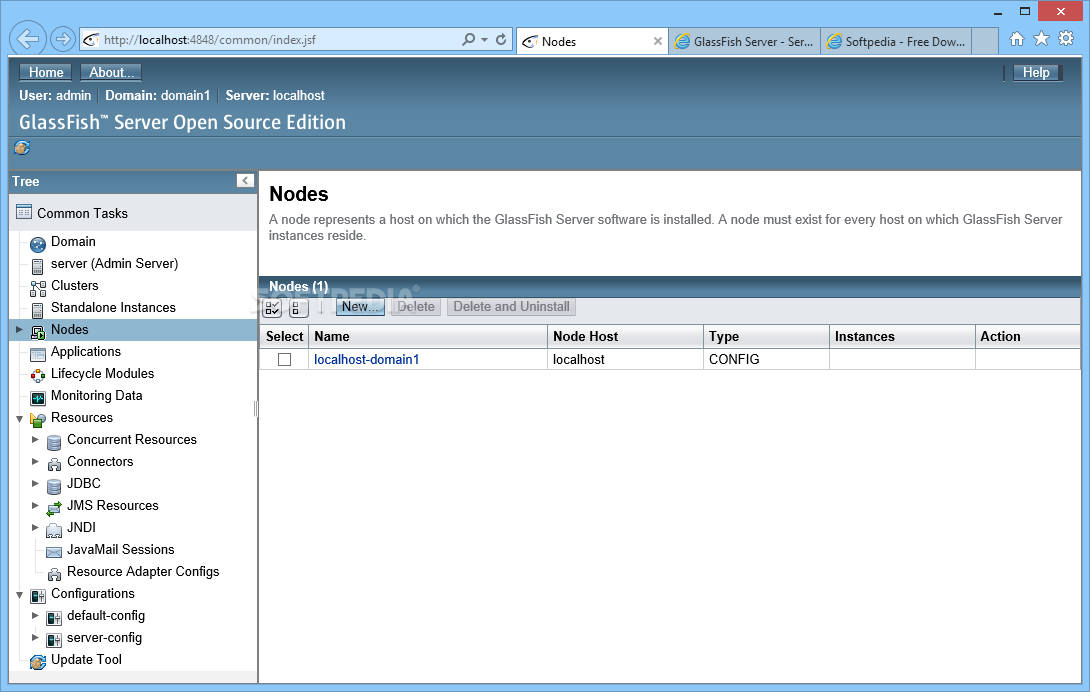Expand the Connectors node
The image size is (1090, 692).
coord(35,461)
